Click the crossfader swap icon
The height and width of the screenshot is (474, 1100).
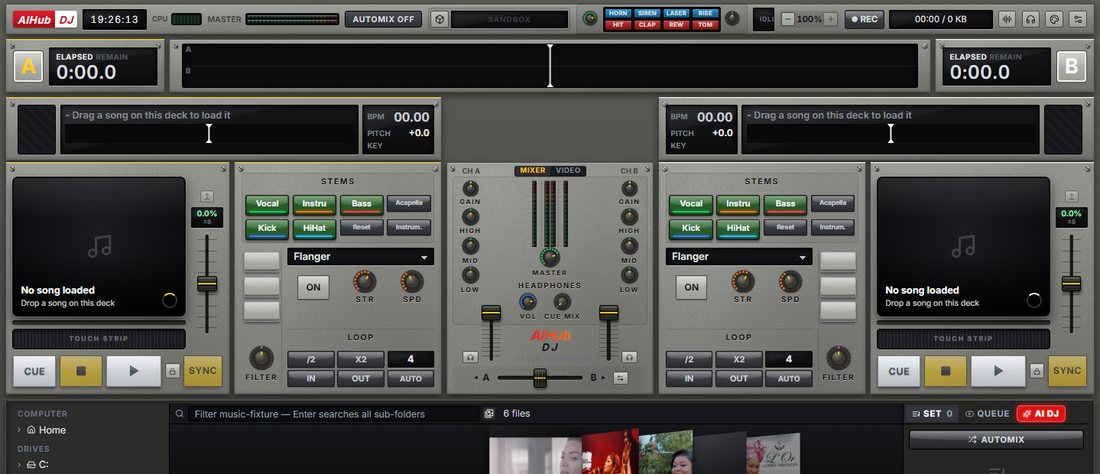(620, 378)
